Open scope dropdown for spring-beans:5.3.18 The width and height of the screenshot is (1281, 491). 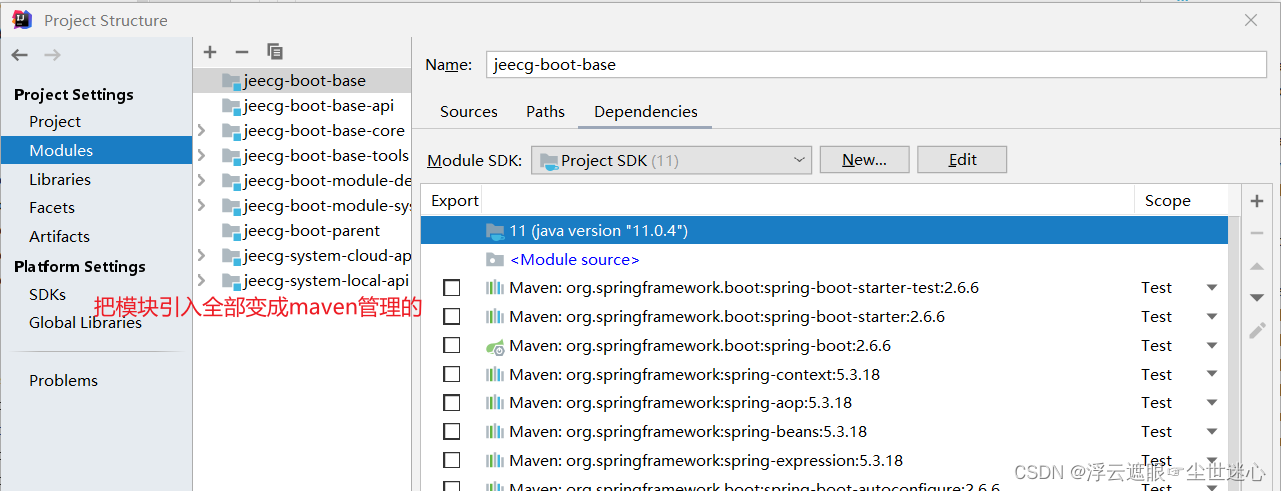[x=1212, y=432]
